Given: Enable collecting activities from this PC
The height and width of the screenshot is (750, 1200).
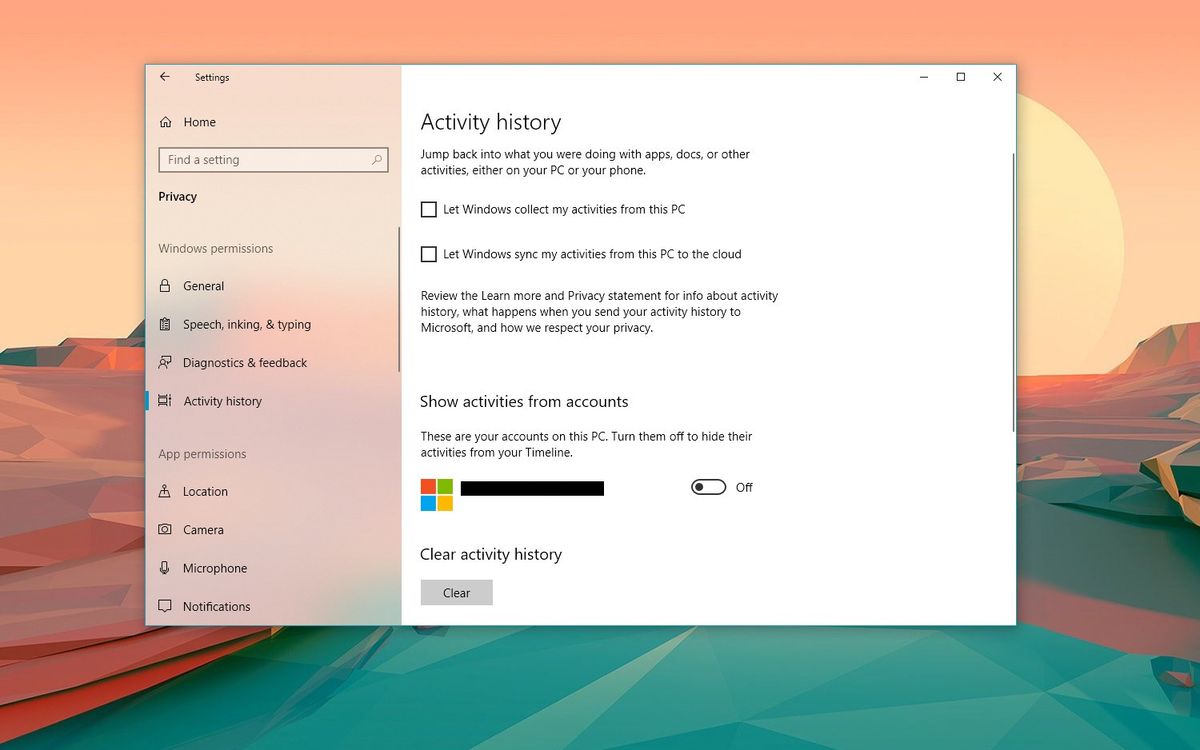Looking at the screenshot, I should 429,209.
